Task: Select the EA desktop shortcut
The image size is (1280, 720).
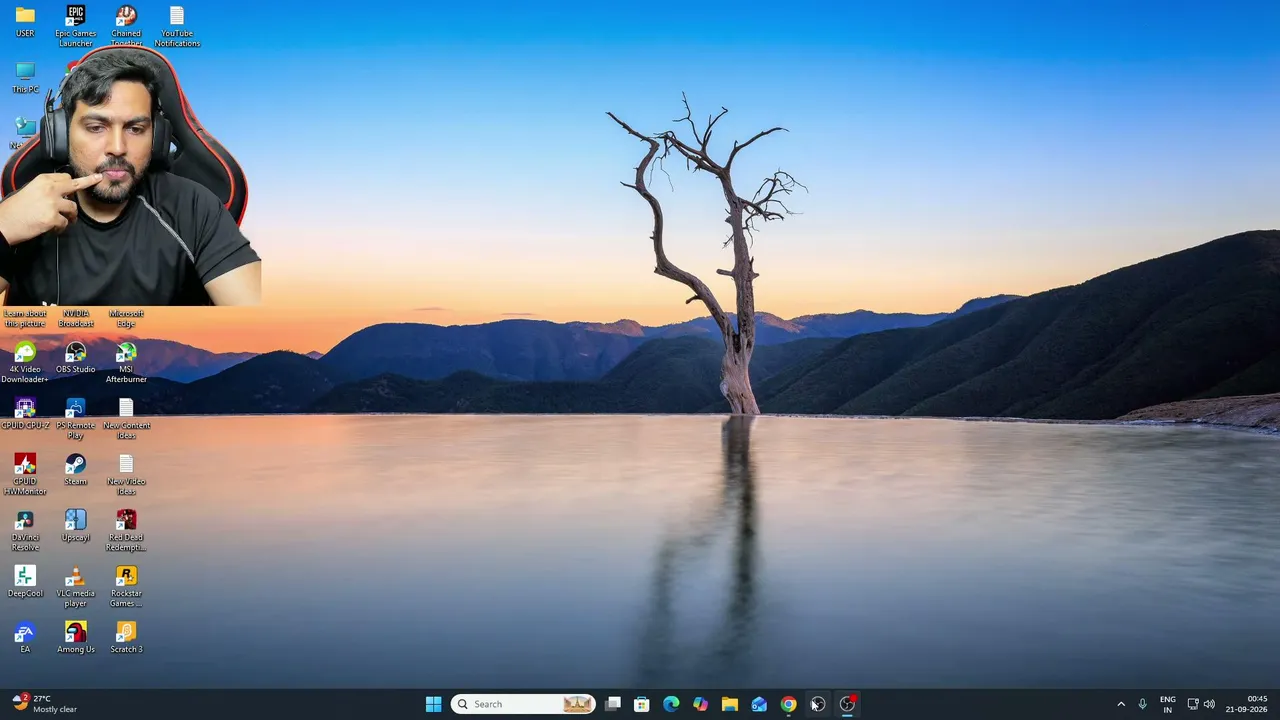Action: pyautogui.click(x=25, y=638)
